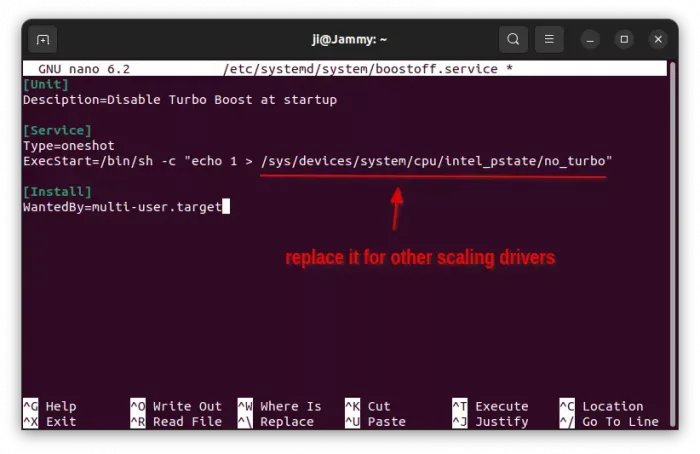The width and height of the screenshot is (700, 454).
Task: Click the Replace shortcut label
Action: (x=287, y=422)
